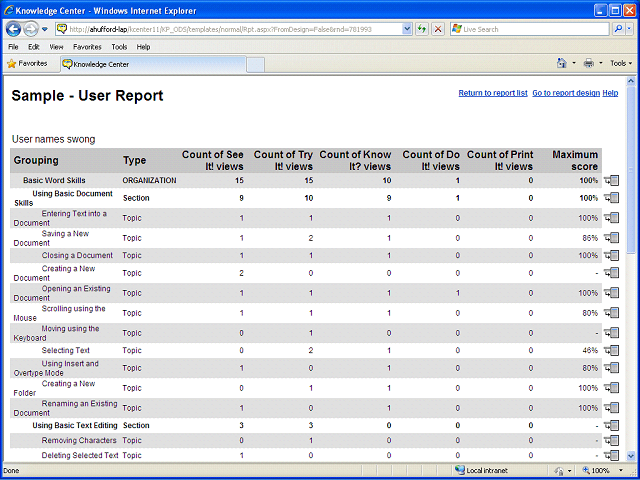640x480 pixels.
Task: Click the ORGANIZATION type cell
Action: [x=149, y=180]
